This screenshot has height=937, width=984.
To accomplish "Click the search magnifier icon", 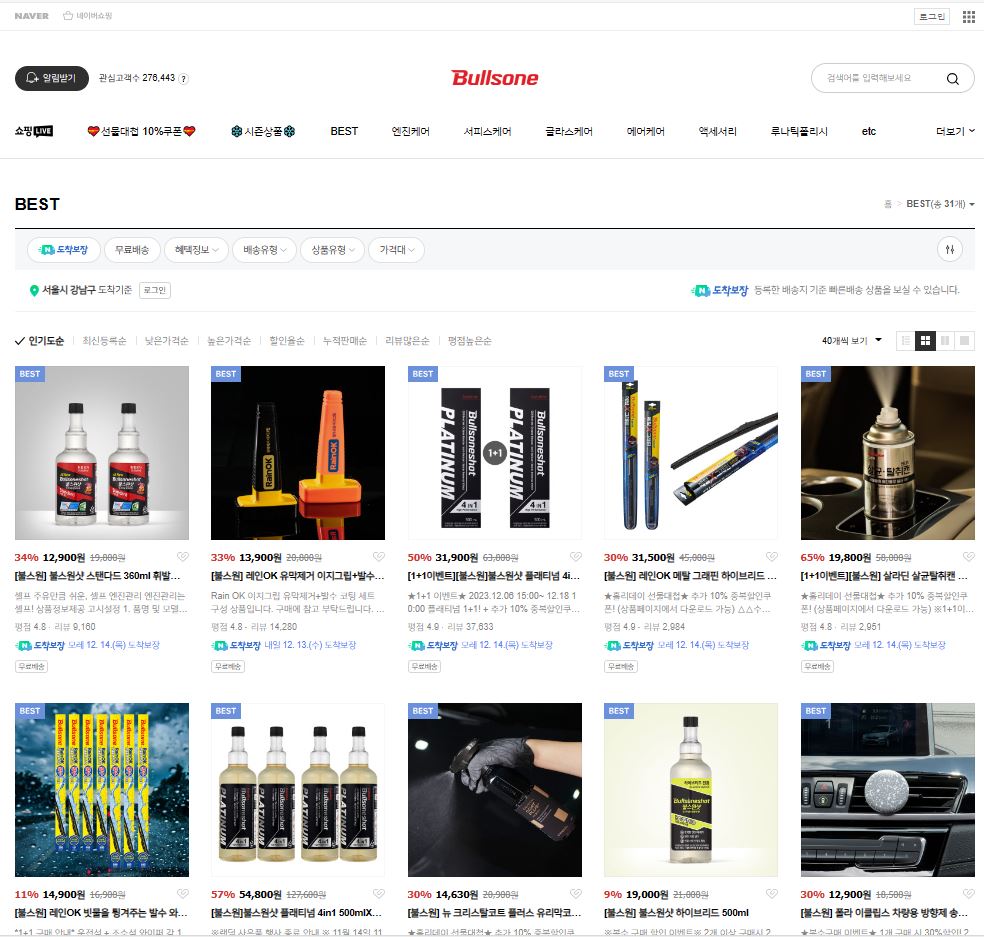I will click(952, 78).
